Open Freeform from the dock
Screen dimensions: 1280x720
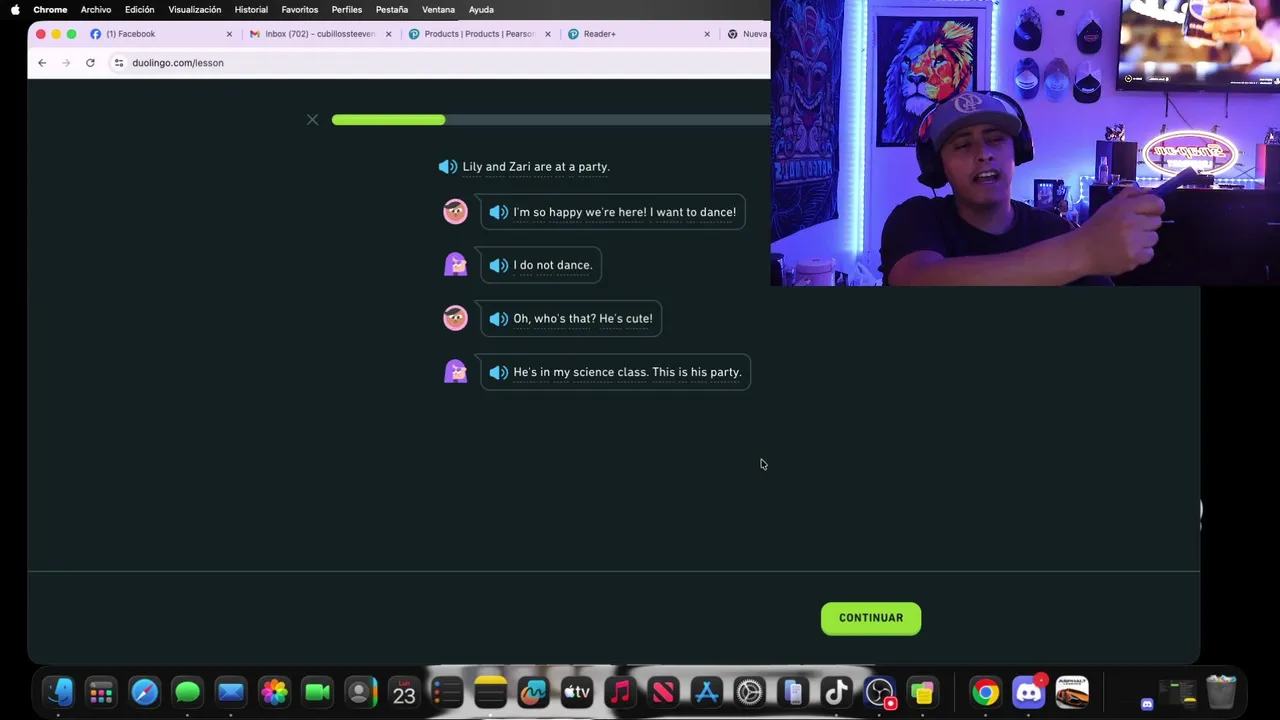tap(533, 692)
